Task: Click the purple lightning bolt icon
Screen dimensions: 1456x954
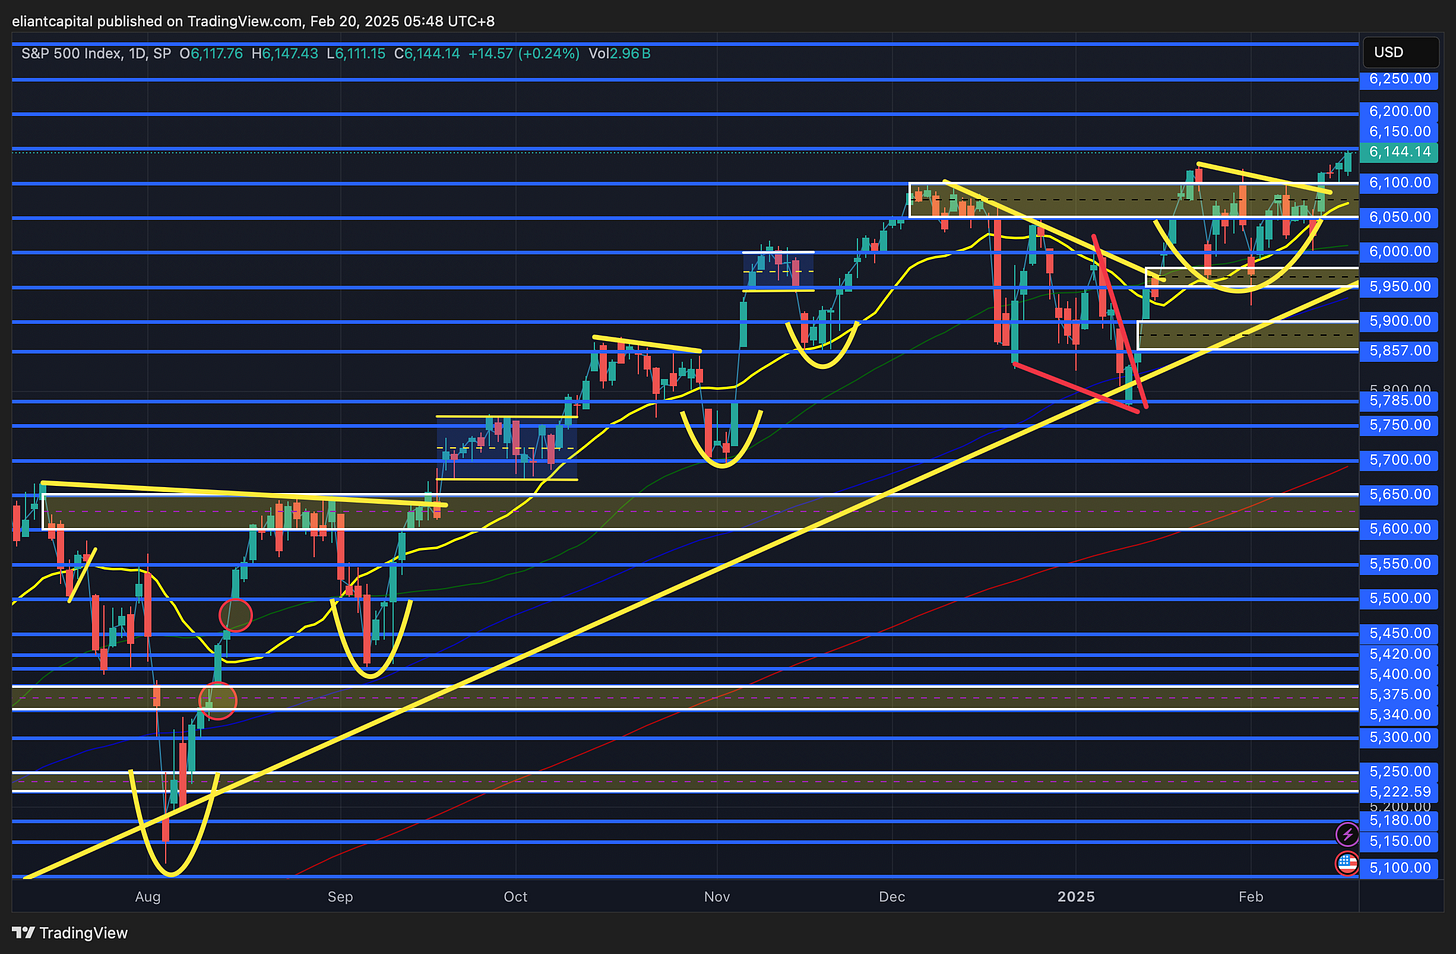Action: (x=1347, y=834)
